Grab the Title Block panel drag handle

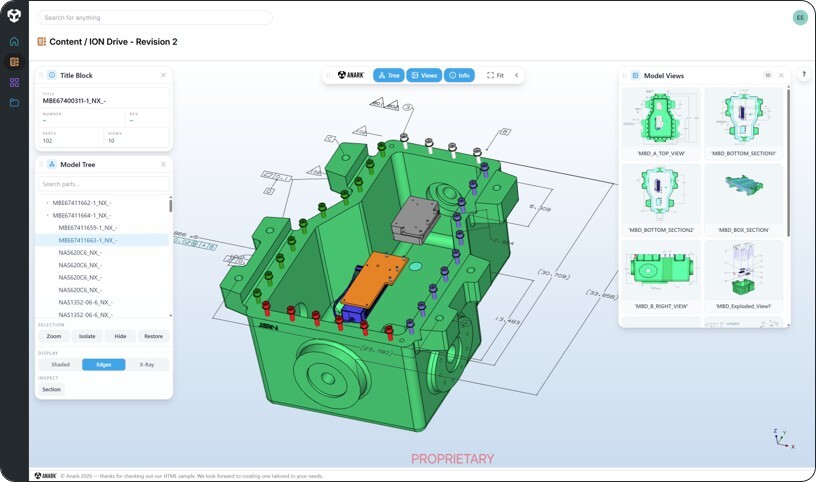point(42,75)
